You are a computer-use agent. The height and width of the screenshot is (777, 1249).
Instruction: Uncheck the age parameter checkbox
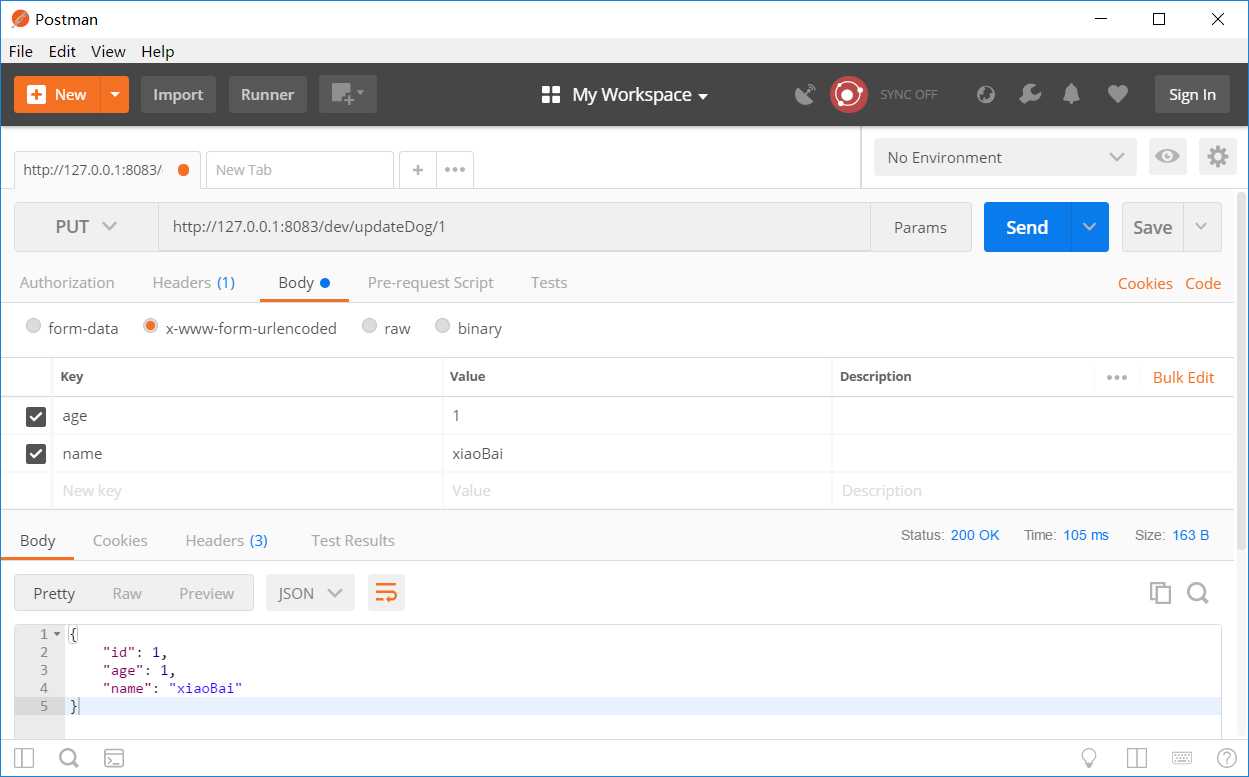coord(36,416)
